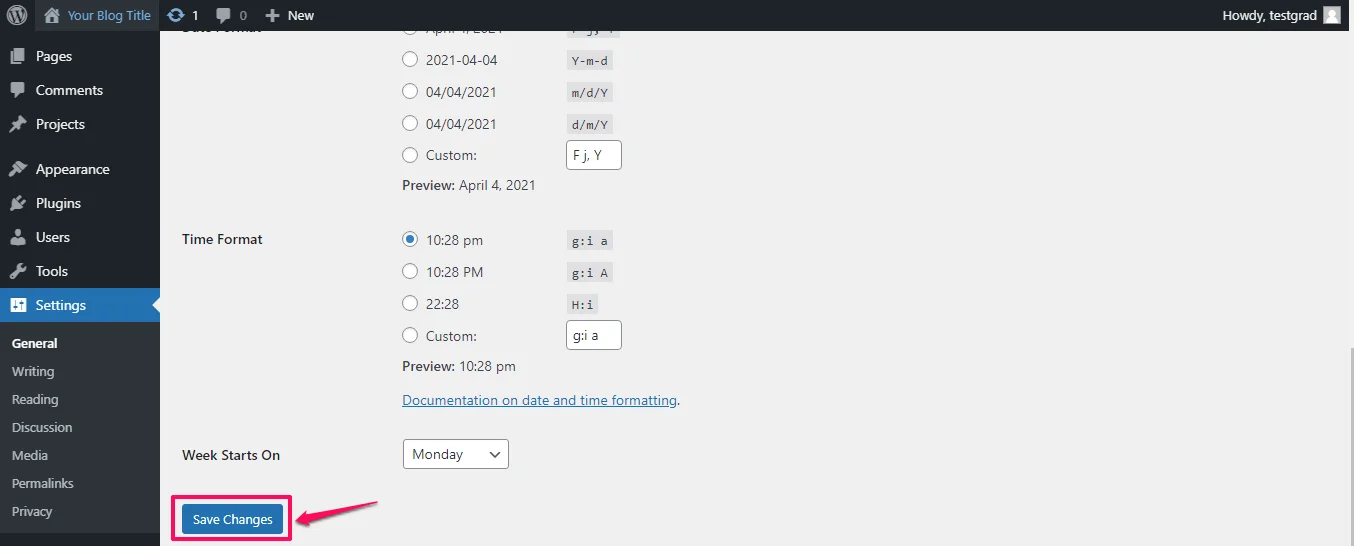Open Documentation on date and time formatting link
The image size is (1354, 546).
[x=539, y=400]
